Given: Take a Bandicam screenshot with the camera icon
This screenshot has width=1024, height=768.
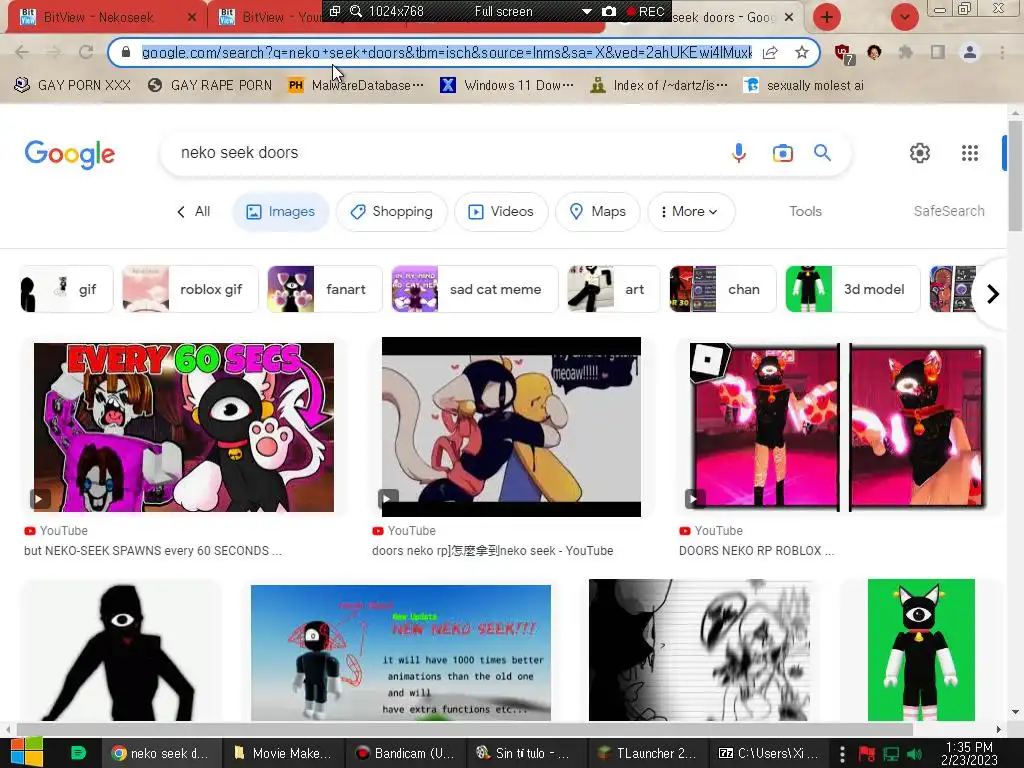Looking at the screenshot, I should [608, 11].
